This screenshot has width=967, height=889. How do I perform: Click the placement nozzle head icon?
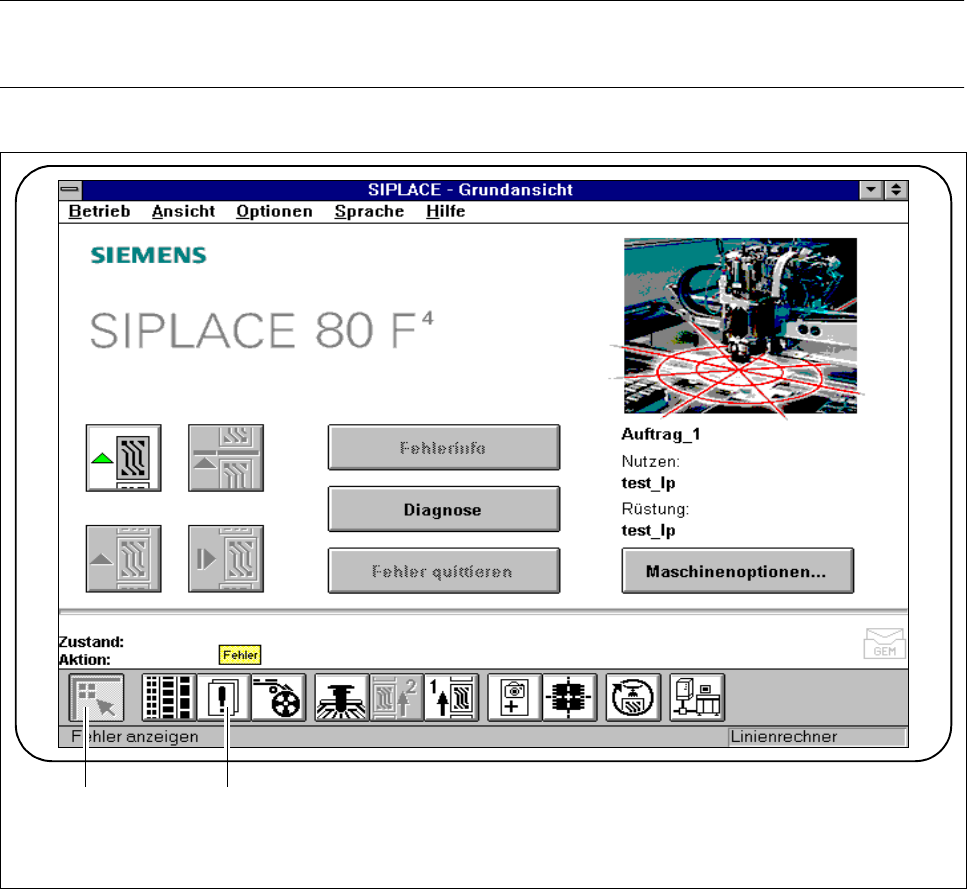[x=342, y=698]
